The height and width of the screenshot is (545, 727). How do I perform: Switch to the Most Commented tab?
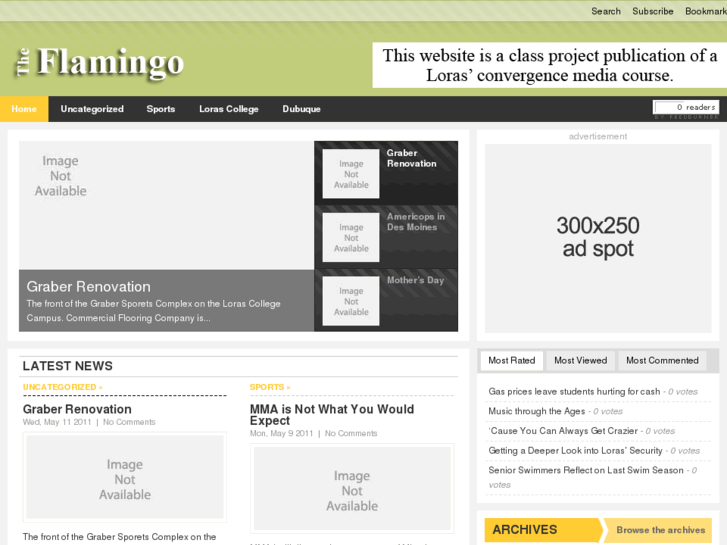[x=662, y=360]
